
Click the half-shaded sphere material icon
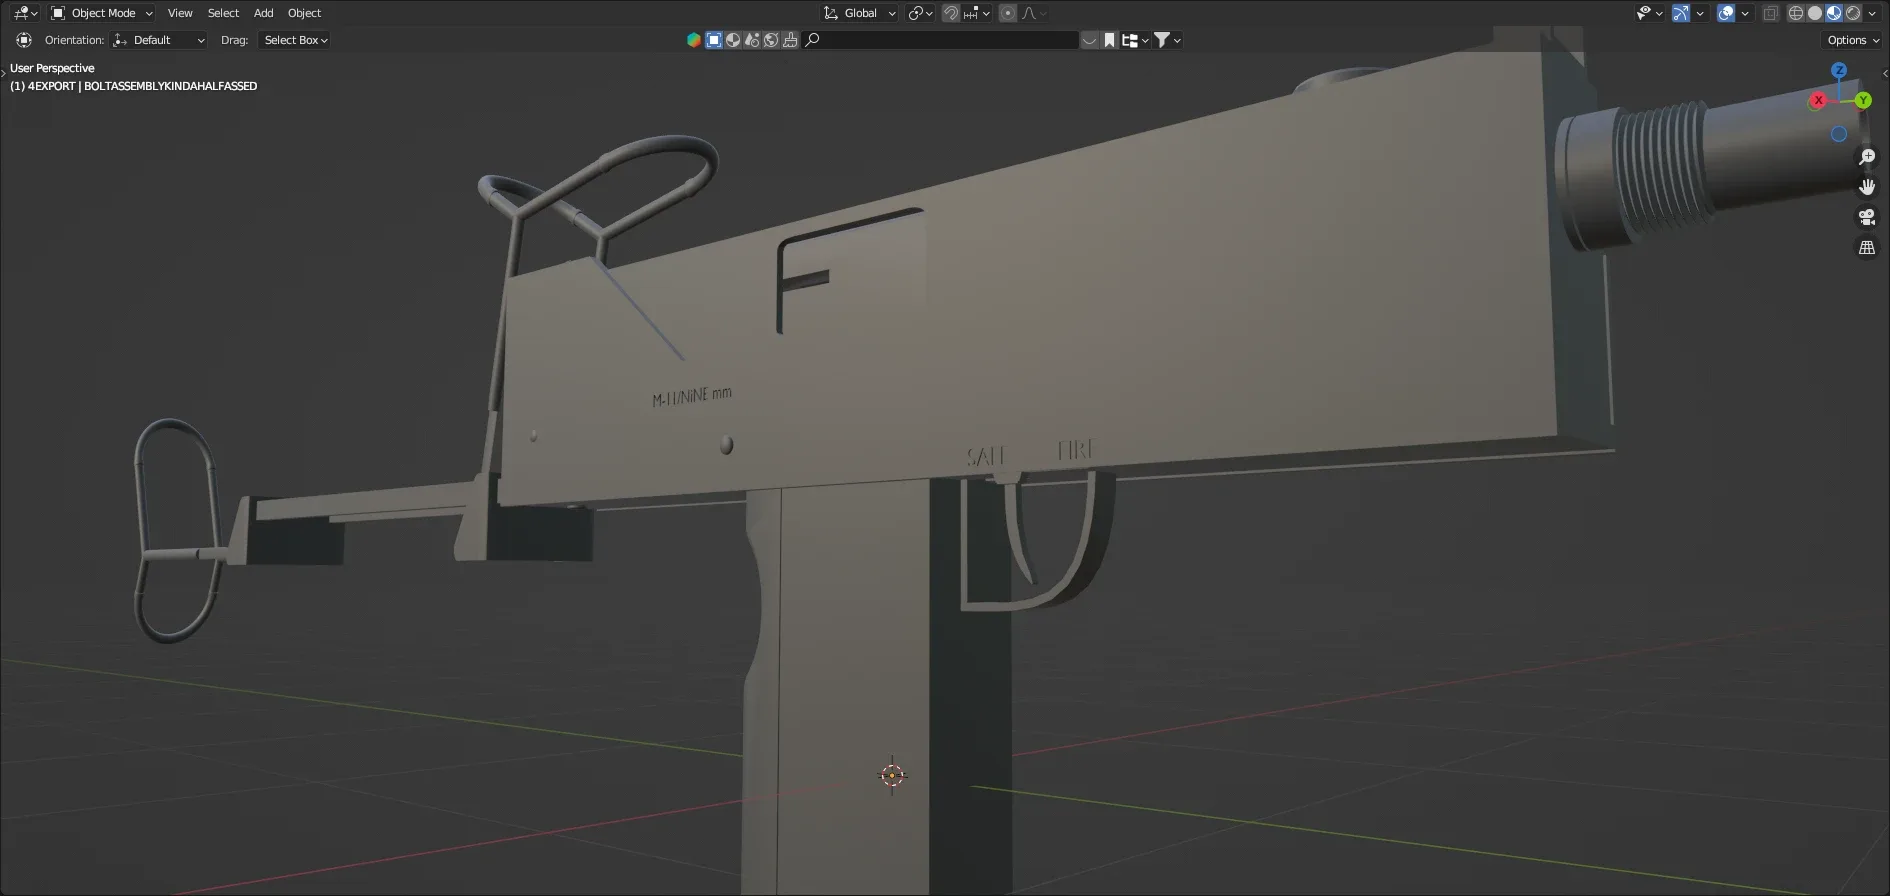click(733, 40)
